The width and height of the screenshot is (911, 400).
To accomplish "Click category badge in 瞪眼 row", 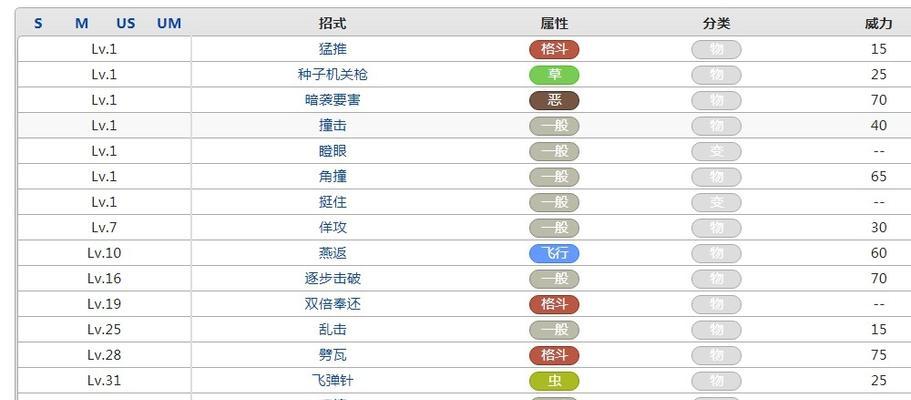I will point(716,152).
